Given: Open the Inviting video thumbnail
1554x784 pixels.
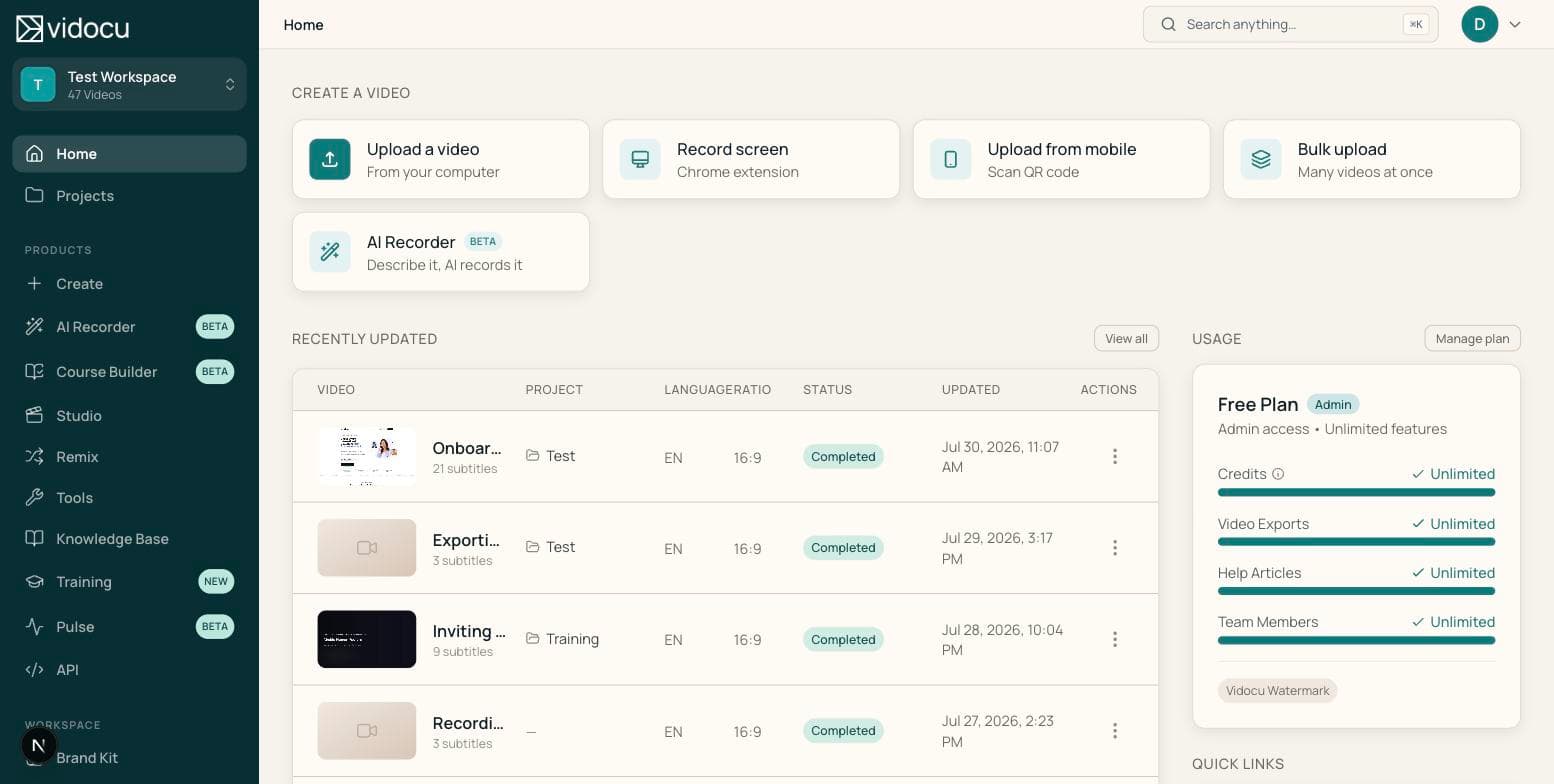Looking at the screenshot, I should pos(367,639).
